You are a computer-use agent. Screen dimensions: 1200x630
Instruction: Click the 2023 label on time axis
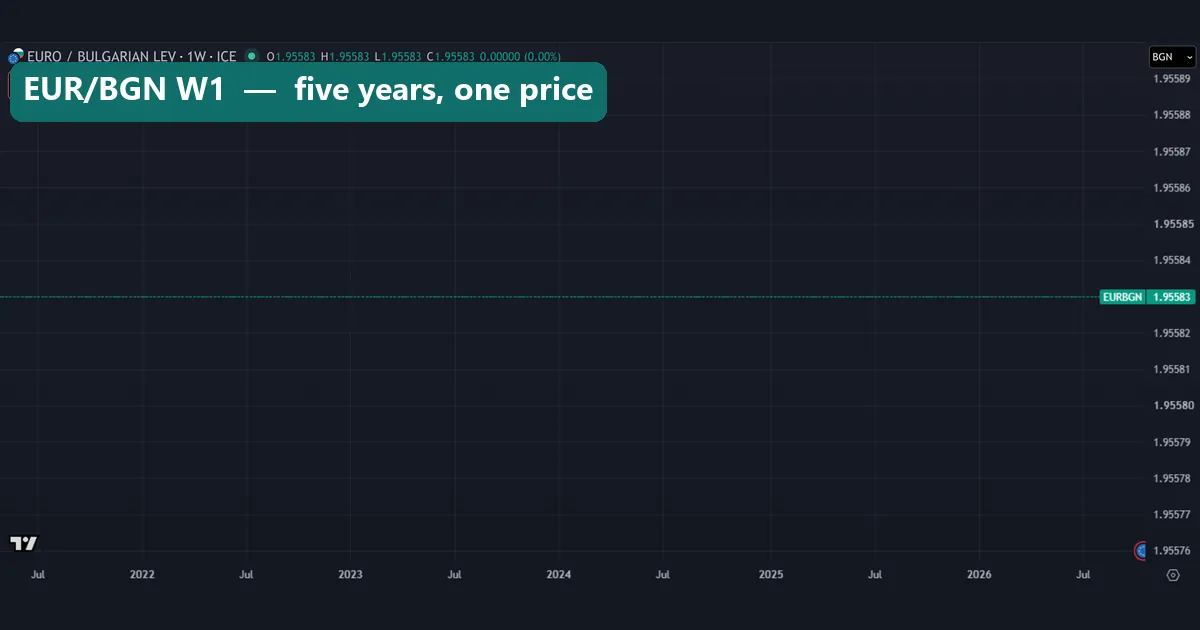click(x=351, y=575)
